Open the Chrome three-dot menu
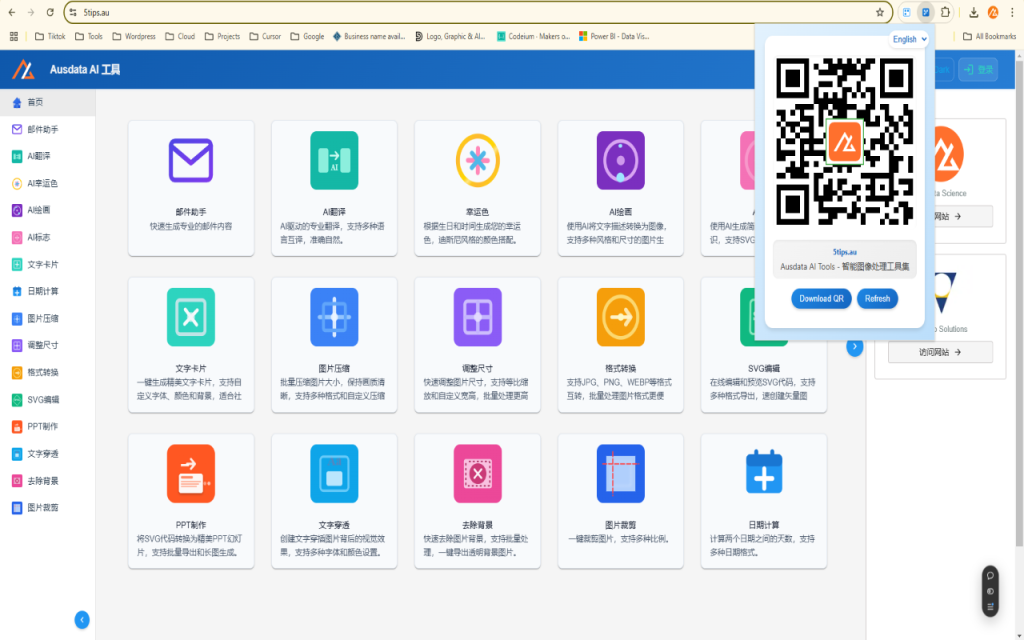Screen dimensions: 1024x640 1012,12
